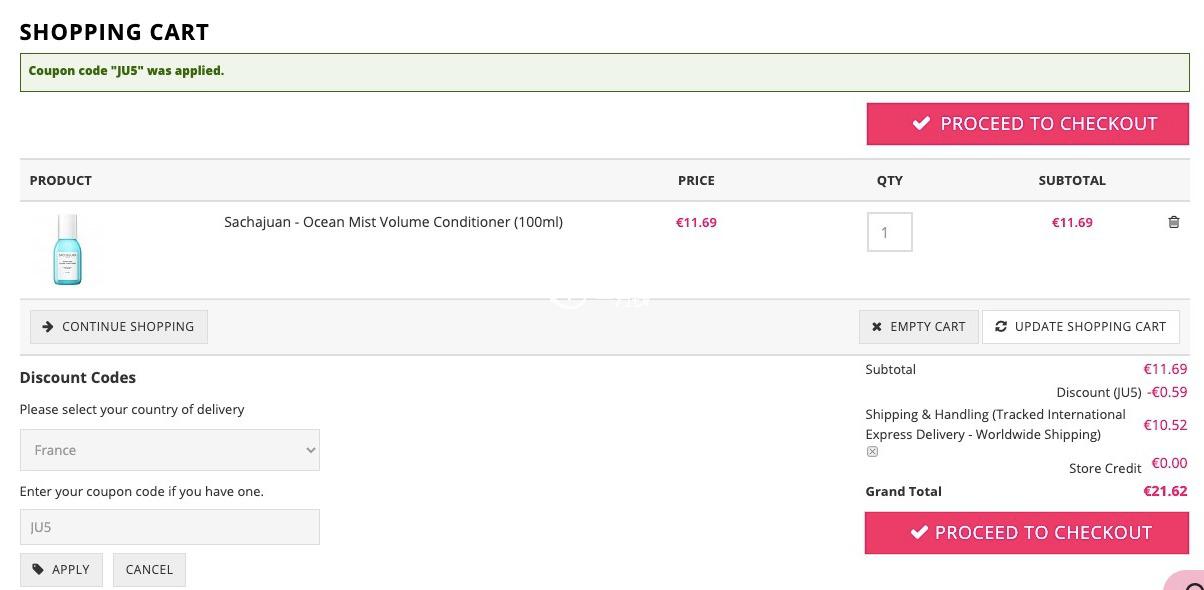Click the Discount (JU5) label
Screen dimensions: 1204x590
1099,393
